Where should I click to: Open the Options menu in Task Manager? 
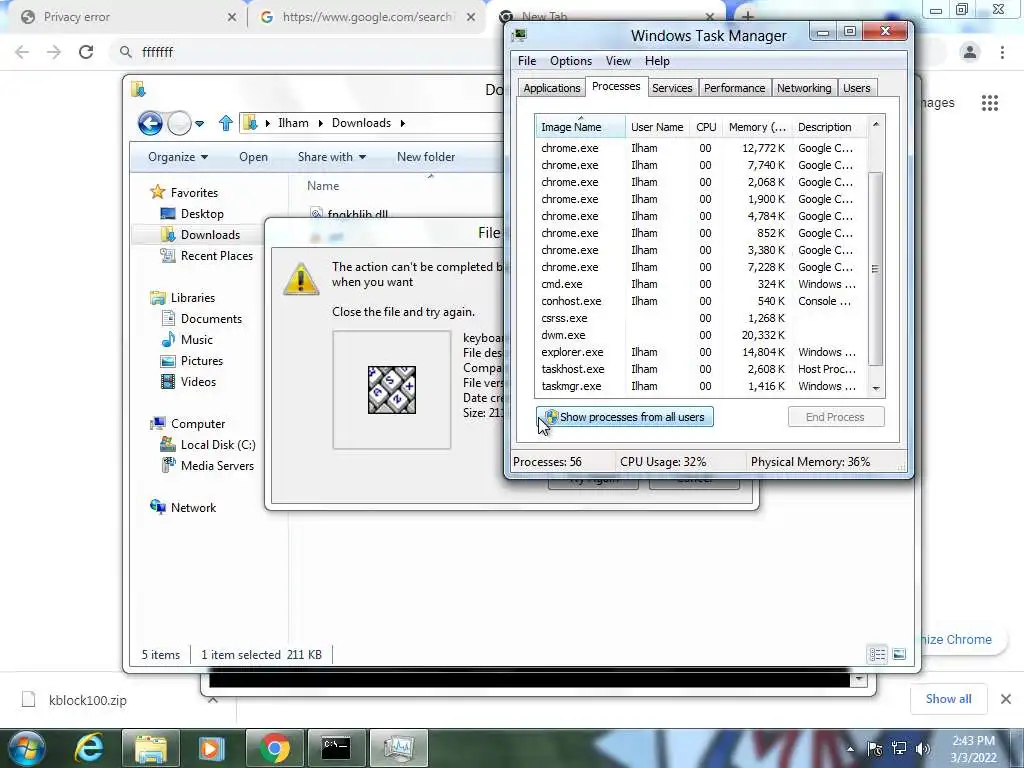pyautogui.click(x=571, y=61)
